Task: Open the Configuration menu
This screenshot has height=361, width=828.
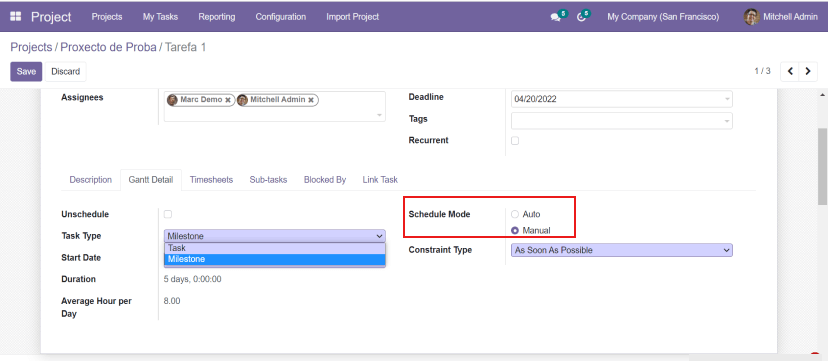Action: click(x=280, y=17)
